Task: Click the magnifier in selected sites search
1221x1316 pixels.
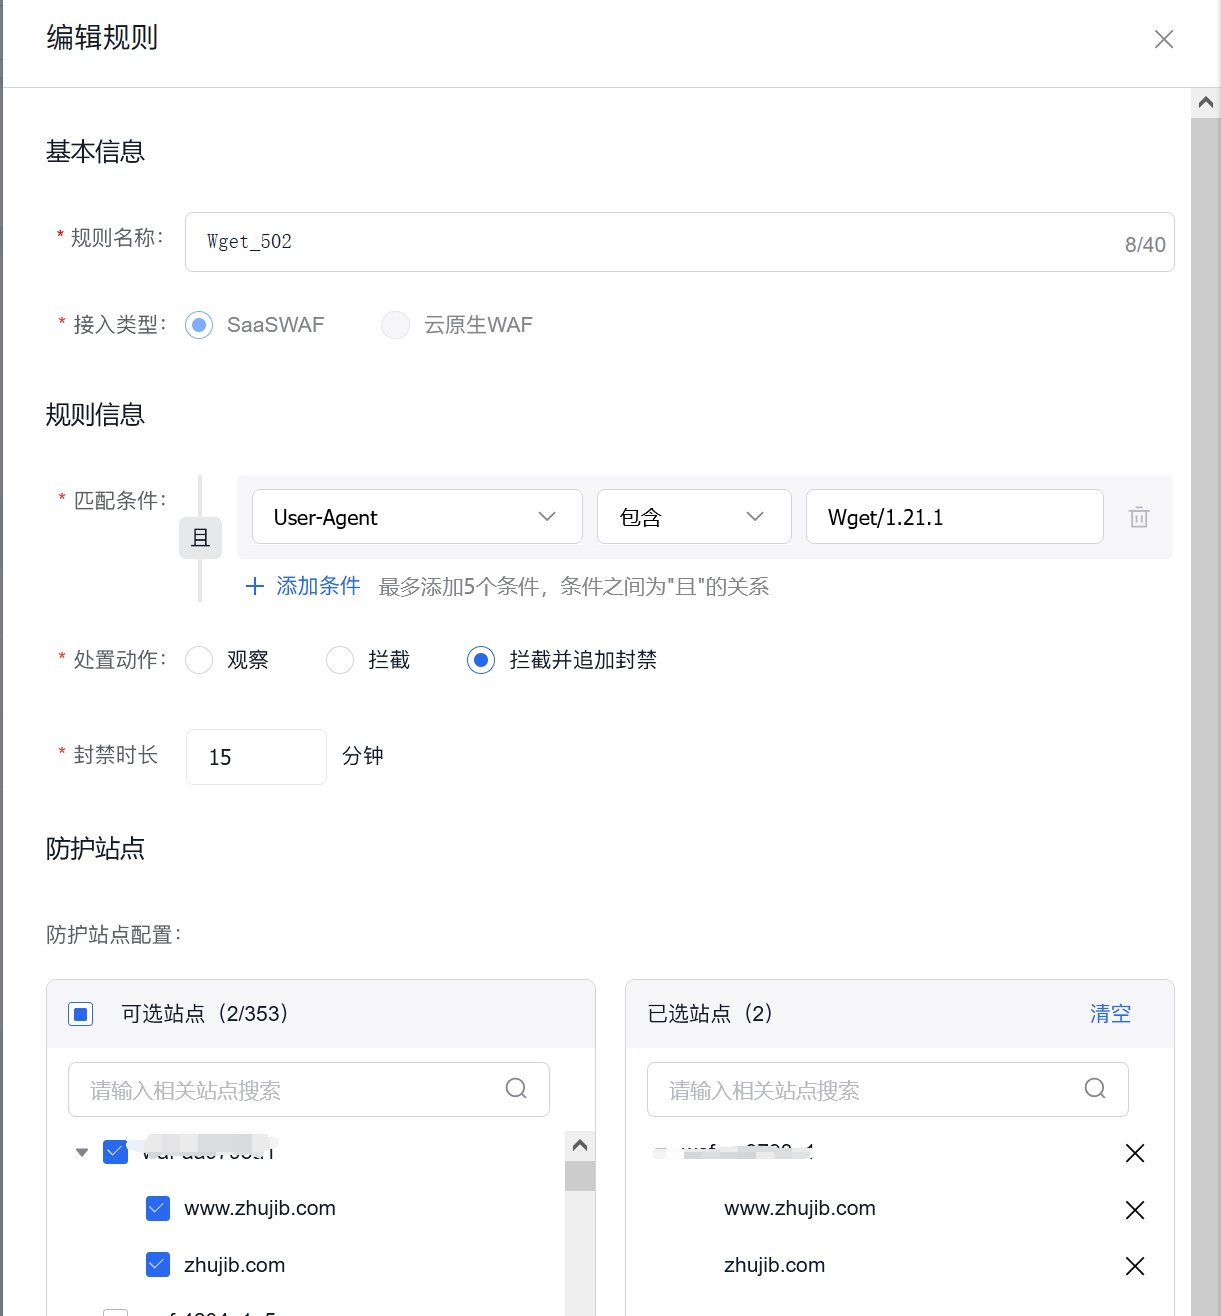Action: (x=1095, y=1089)
